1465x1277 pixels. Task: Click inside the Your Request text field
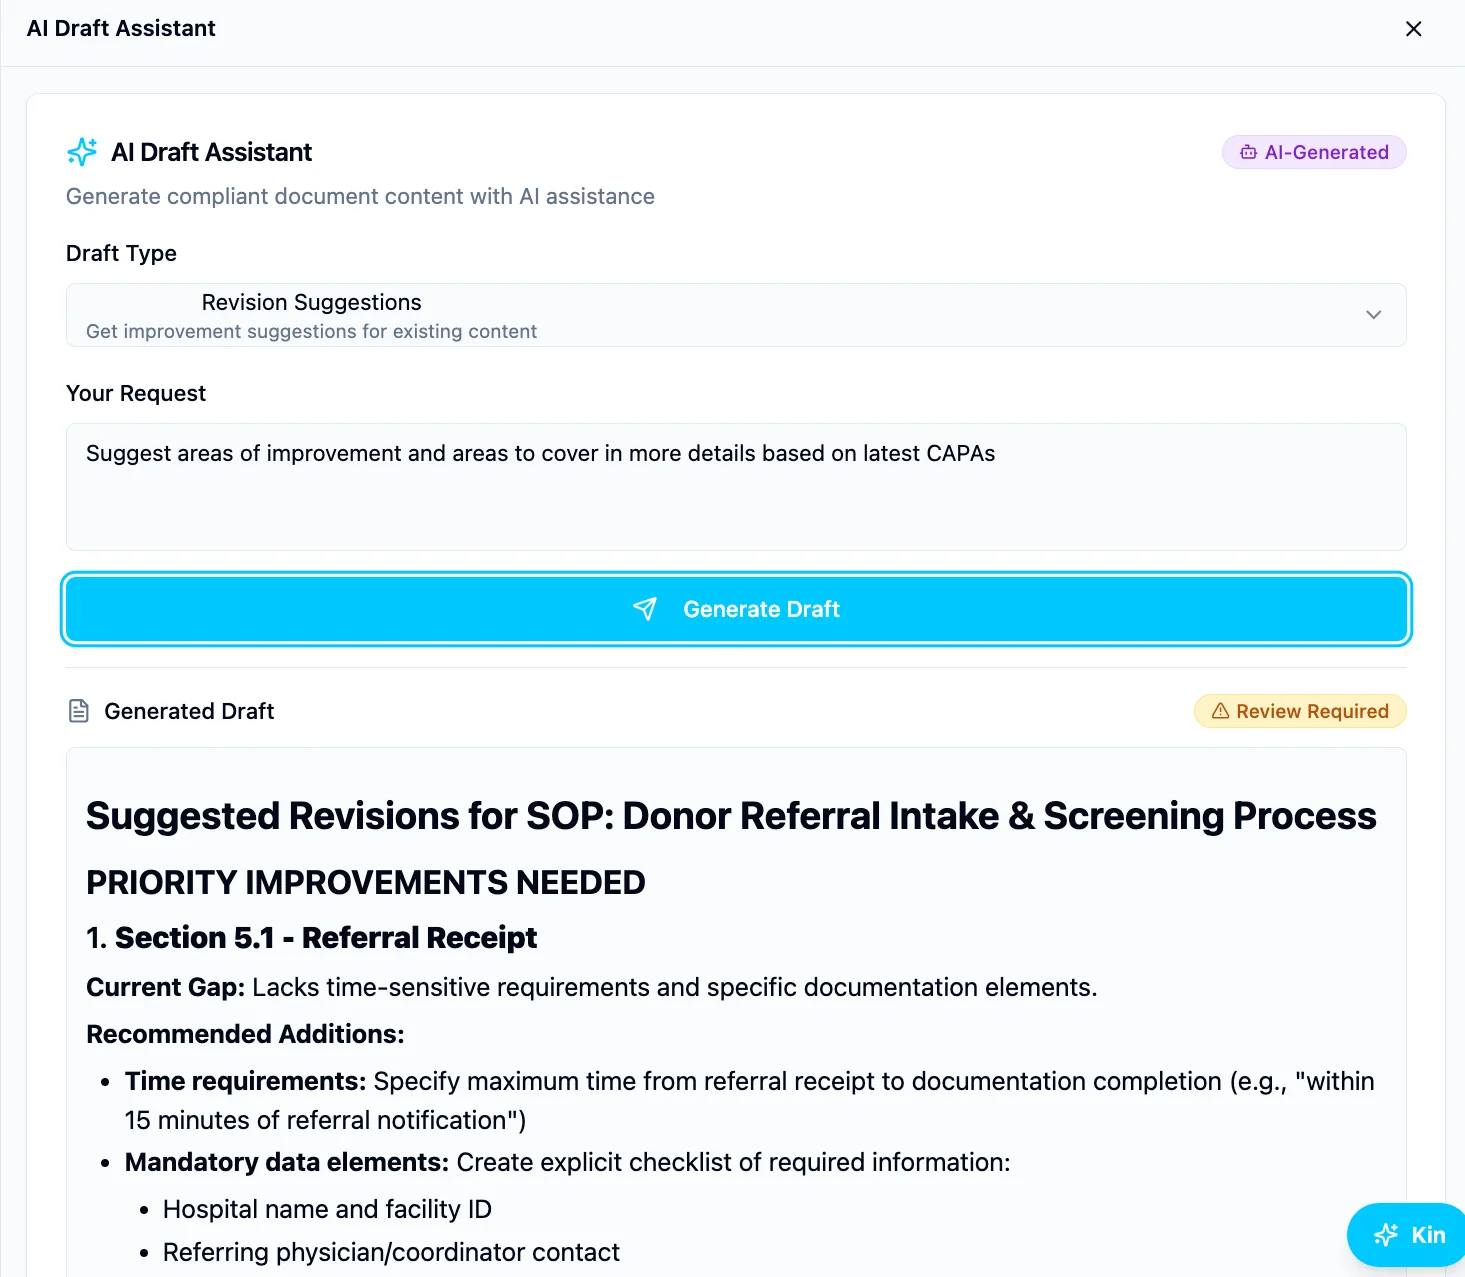pos(736,487)
